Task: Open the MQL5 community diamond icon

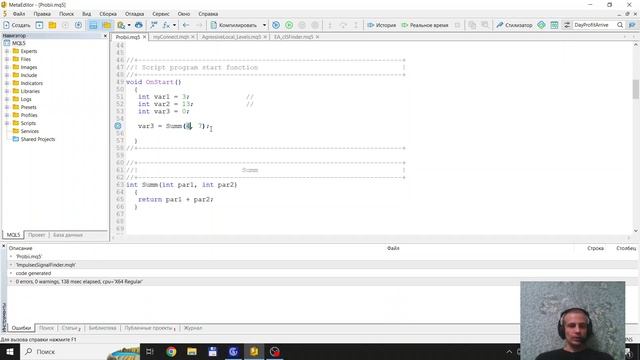Action: pyautogui.click(x=541, y=25)
